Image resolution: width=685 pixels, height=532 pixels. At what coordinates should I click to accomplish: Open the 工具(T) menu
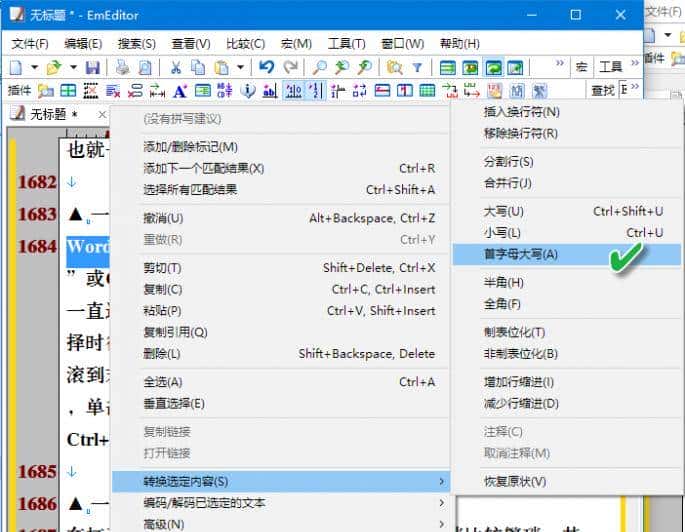pyautogui.click(x=346, y=44)
